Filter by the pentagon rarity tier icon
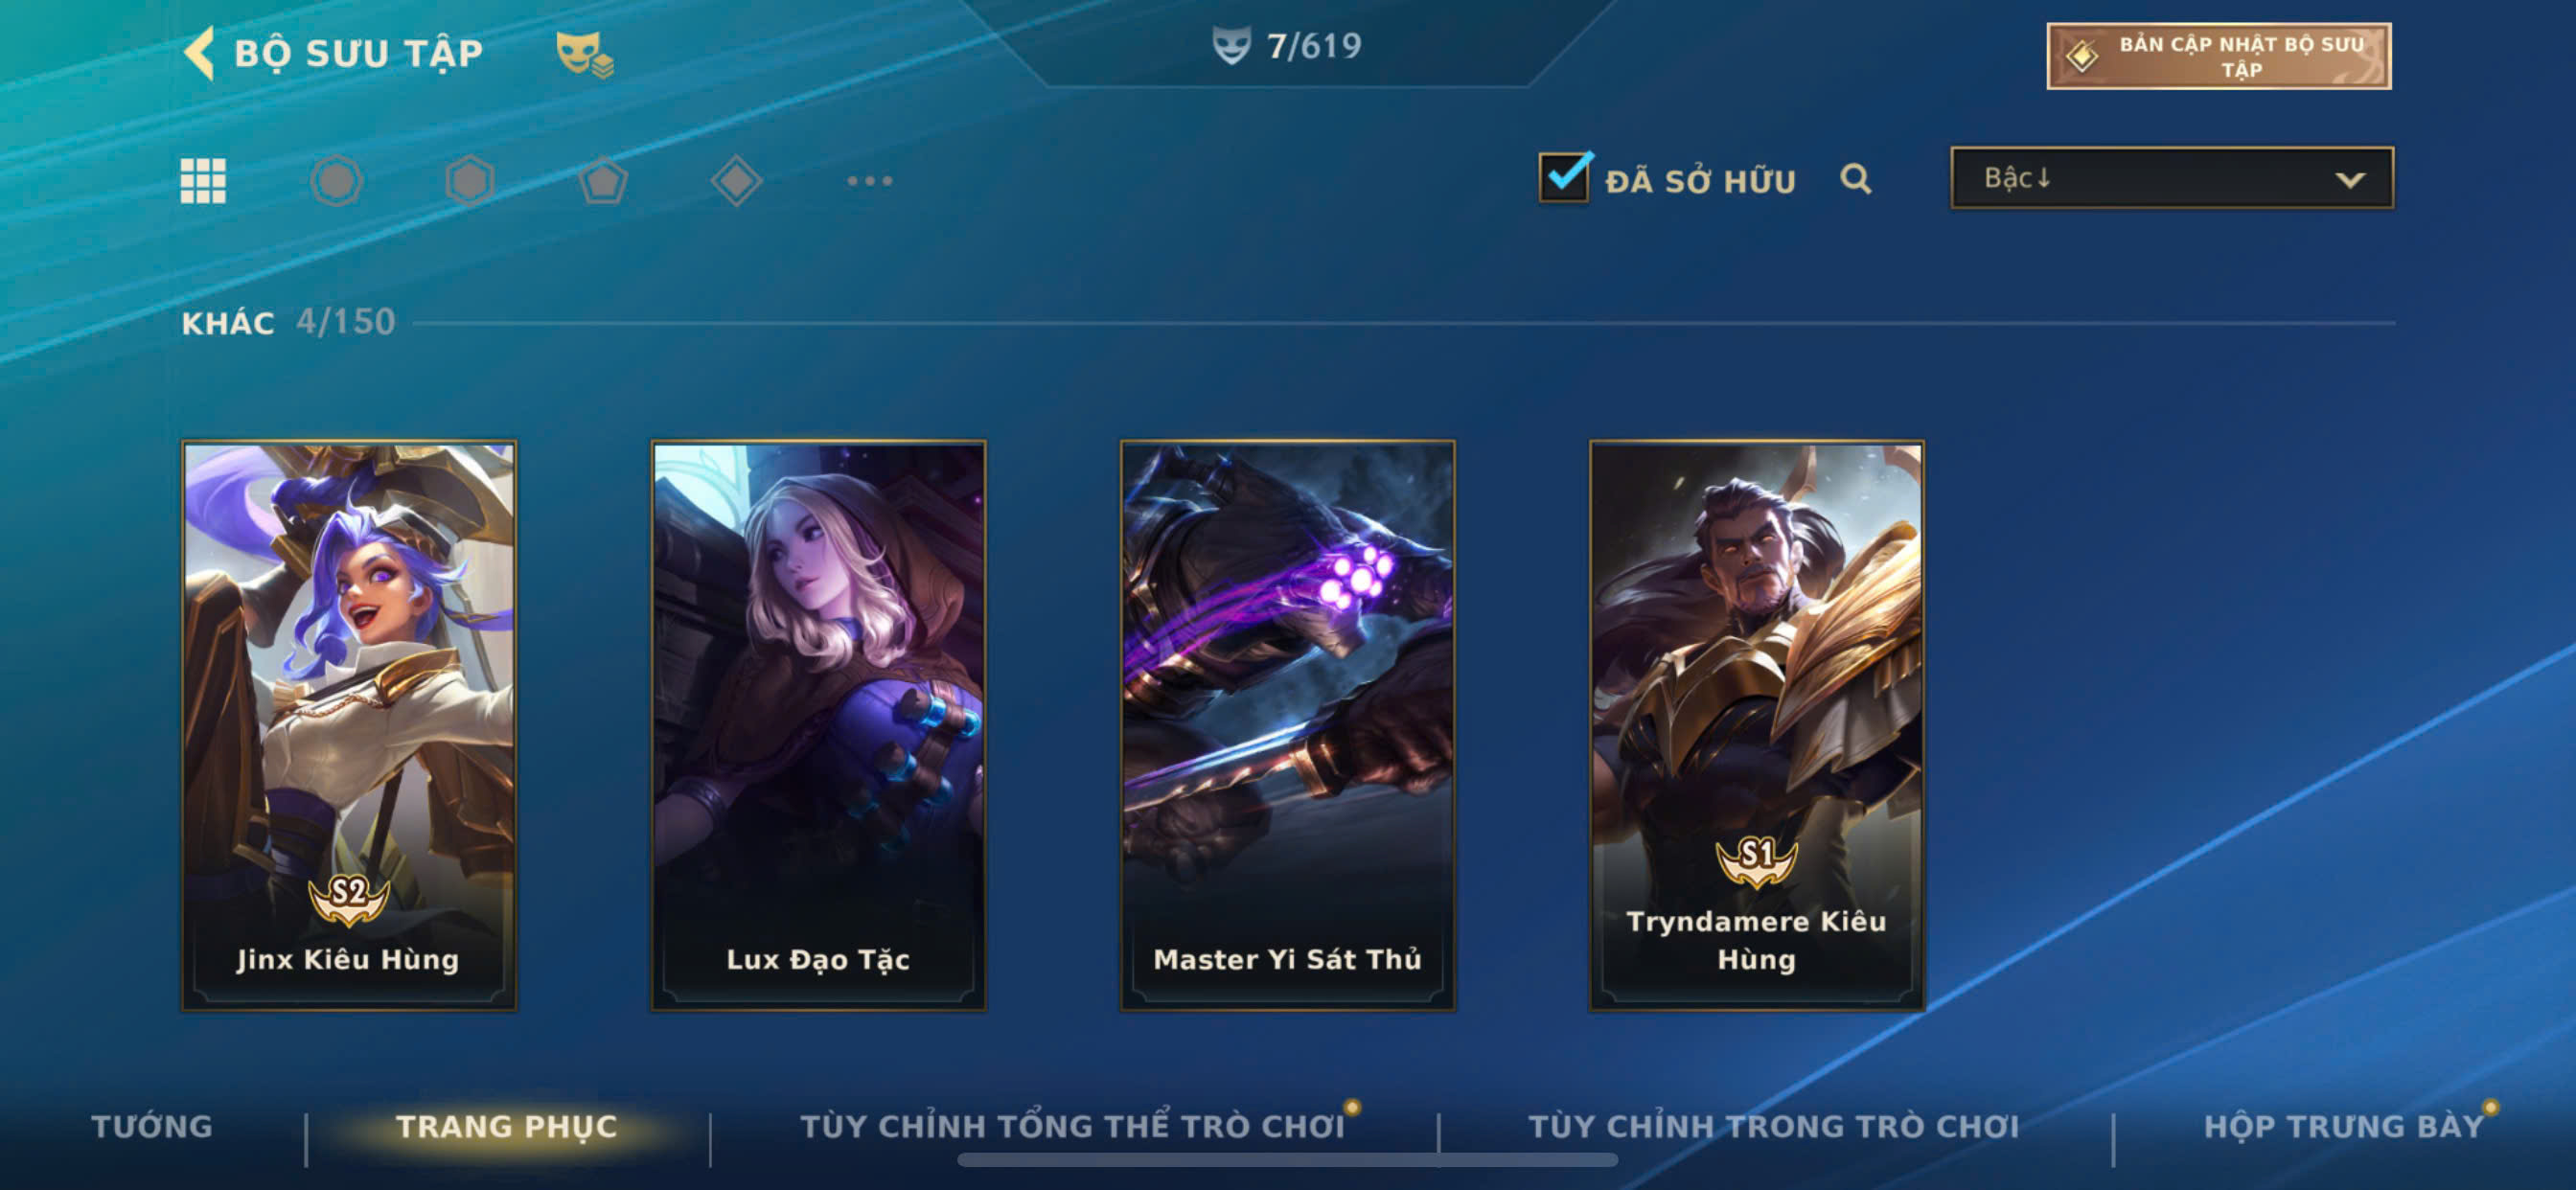This screenshot has height=1190, width=2576. click(x=603, y=181)
